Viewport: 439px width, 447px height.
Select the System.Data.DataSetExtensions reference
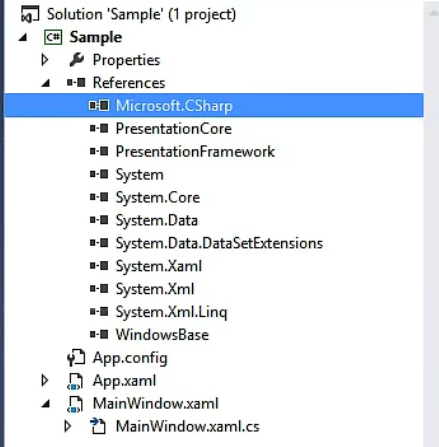(219, 243)
